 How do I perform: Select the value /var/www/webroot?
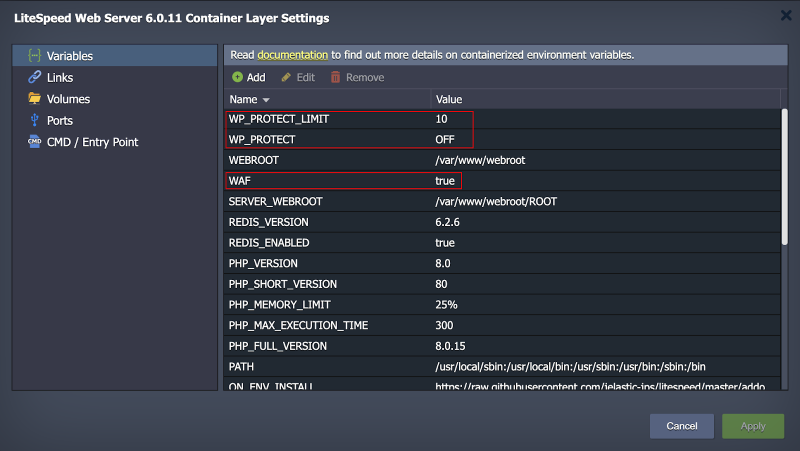pyautogui.click(x=480, y=160)
